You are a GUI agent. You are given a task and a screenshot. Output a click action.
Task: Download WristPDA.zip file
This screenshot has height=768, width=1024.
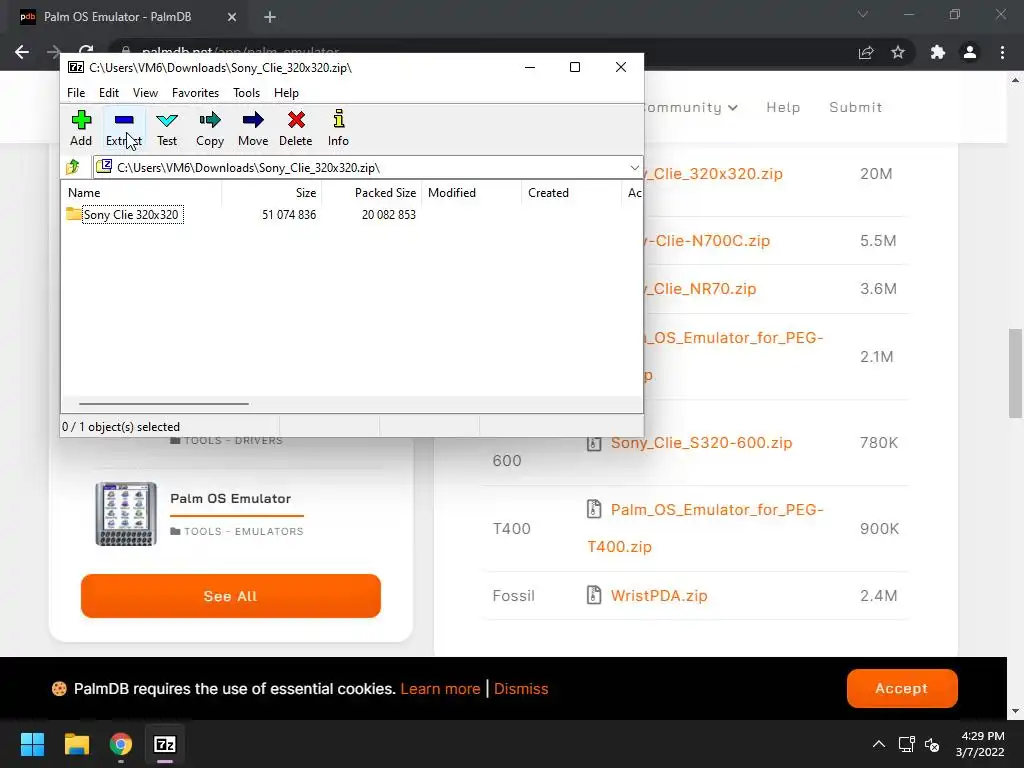pyautogui.click(x=659, y=596)
